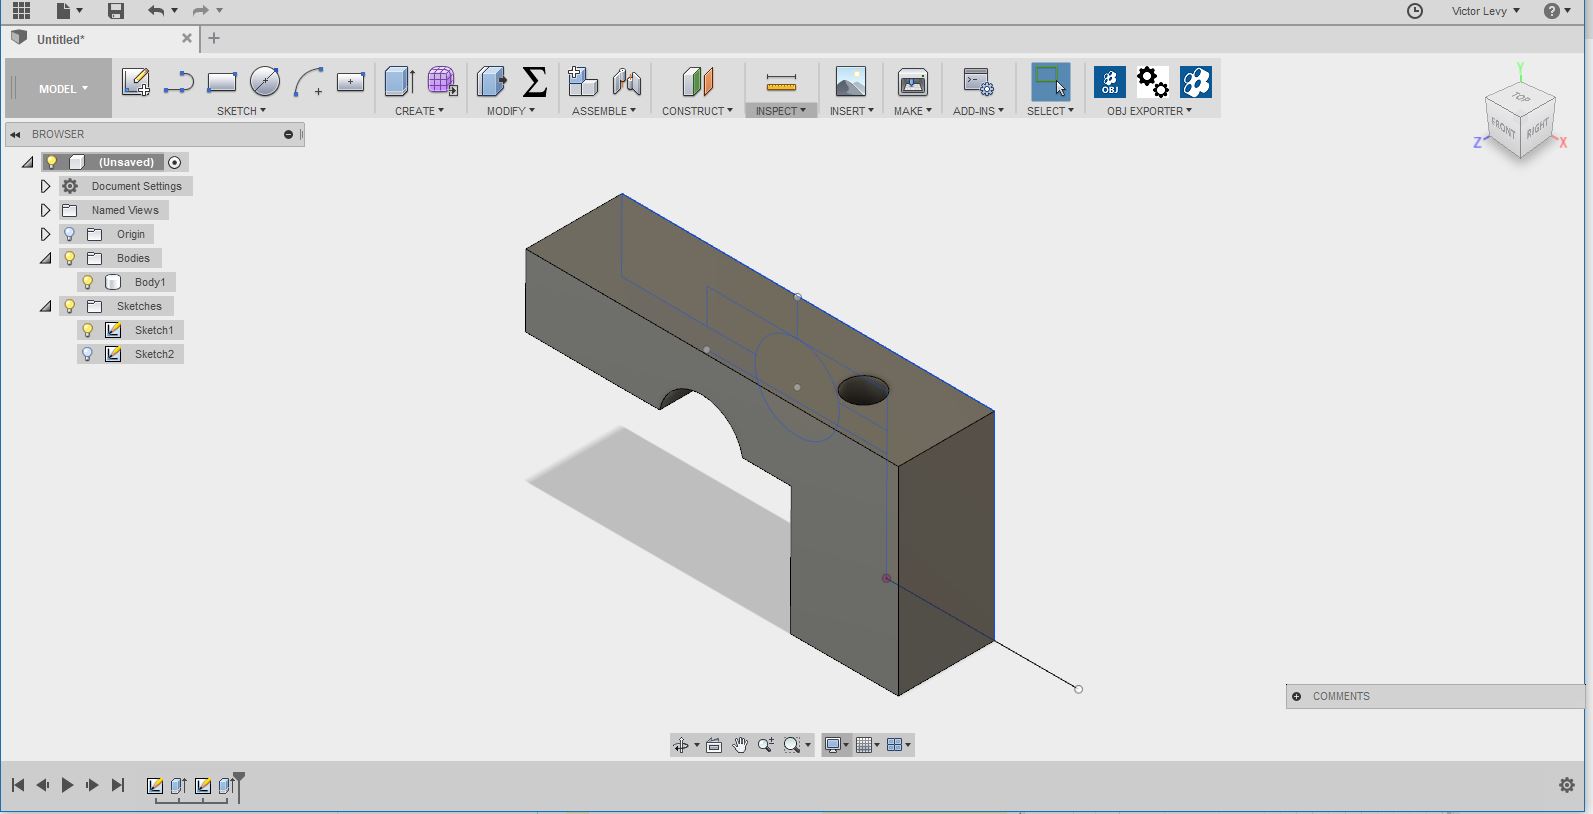Open the SKETCH menu

point(241,111)
